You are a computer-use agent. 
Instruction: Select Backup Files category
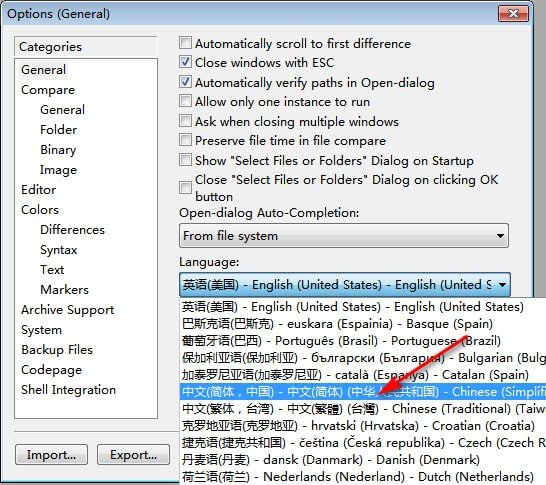[x=57, y=350]
